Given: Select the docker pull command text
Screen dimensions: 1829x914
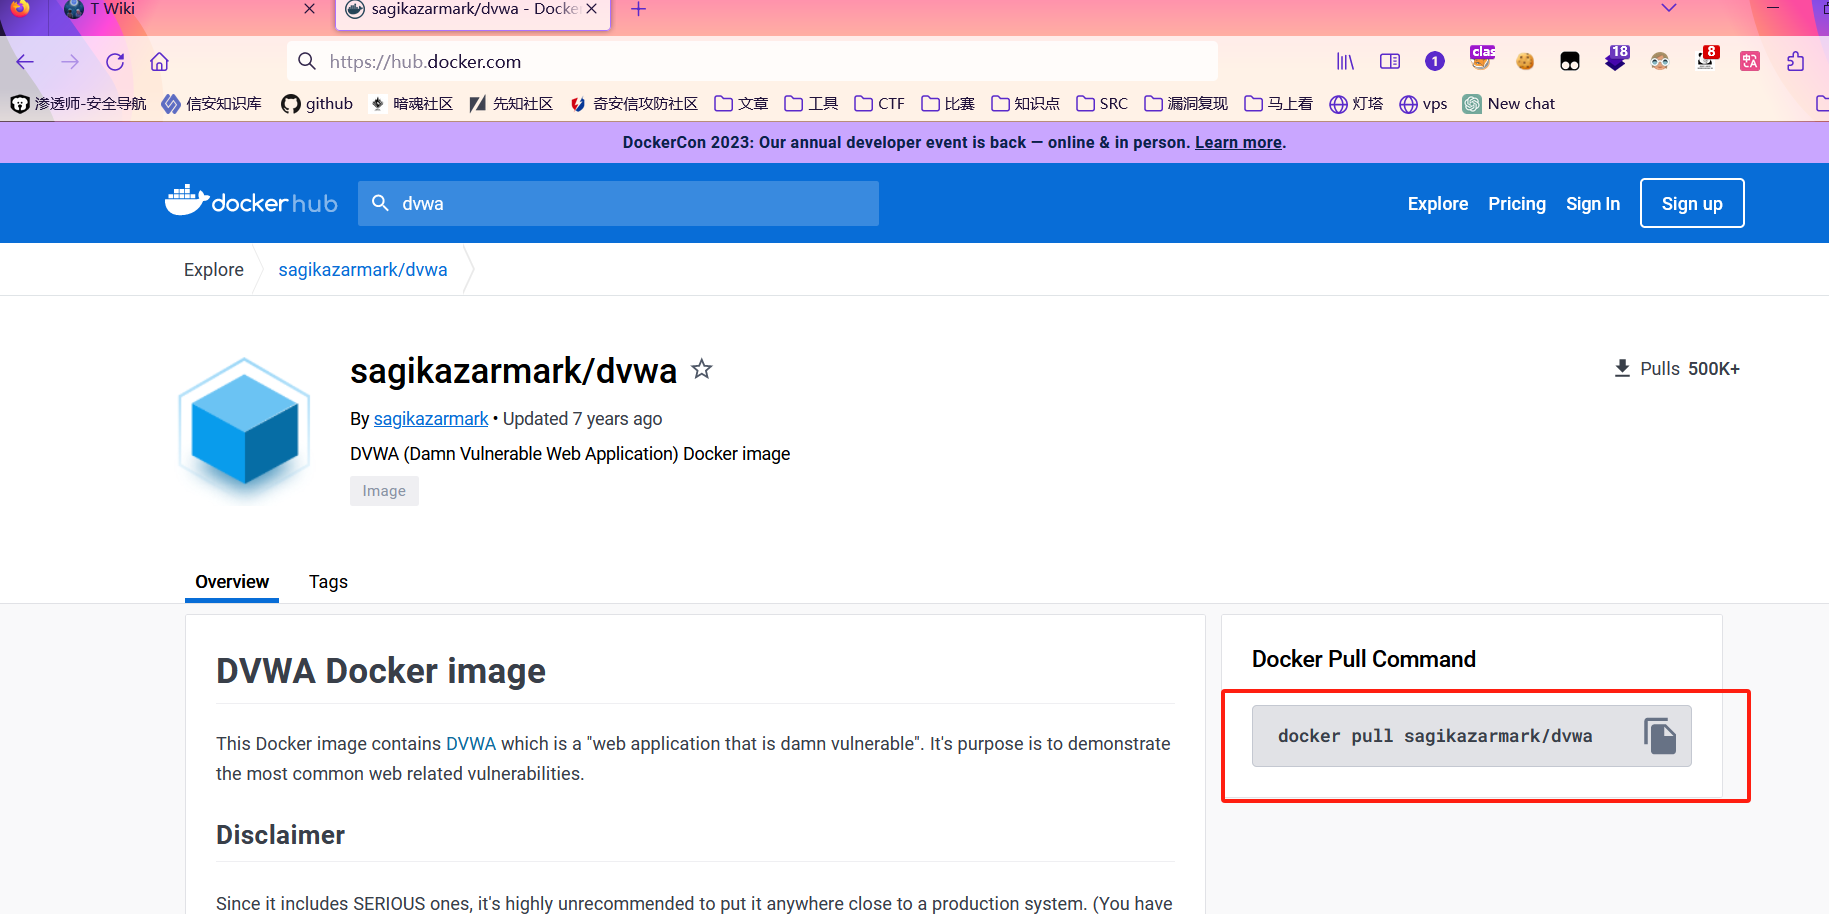Looking at the screenshot, I should (x=1435, y=736).
